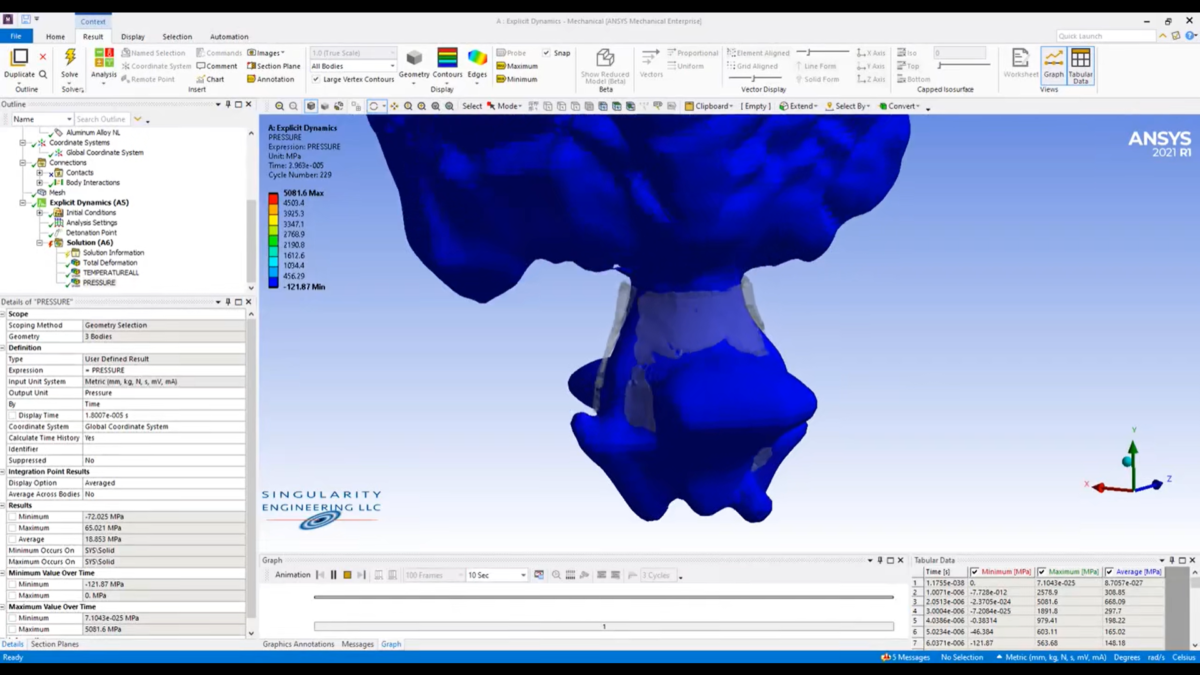Toggle the Display Time checkbox in Details

click(x=12, y=415)
